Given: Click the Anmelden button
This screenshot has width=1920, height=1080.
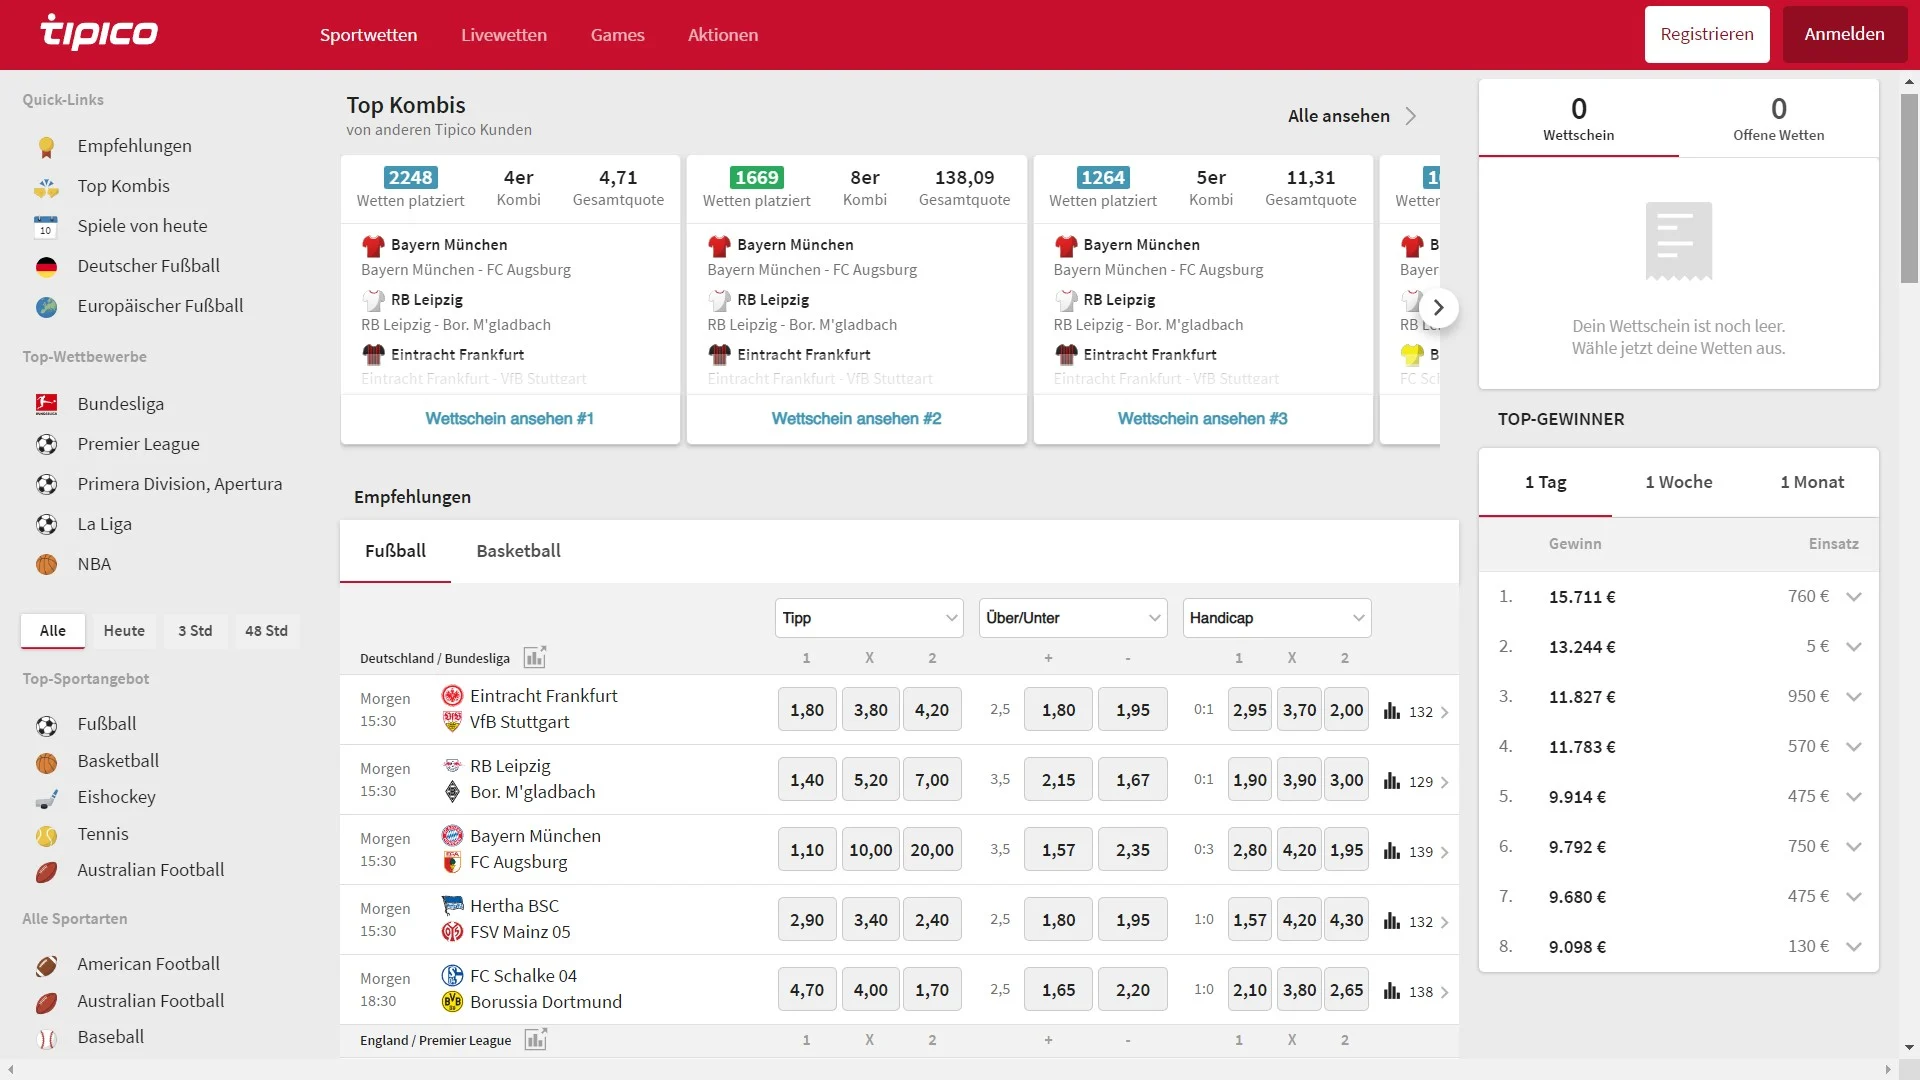Looking at the screenshot, I should [x=1844, y=34].
